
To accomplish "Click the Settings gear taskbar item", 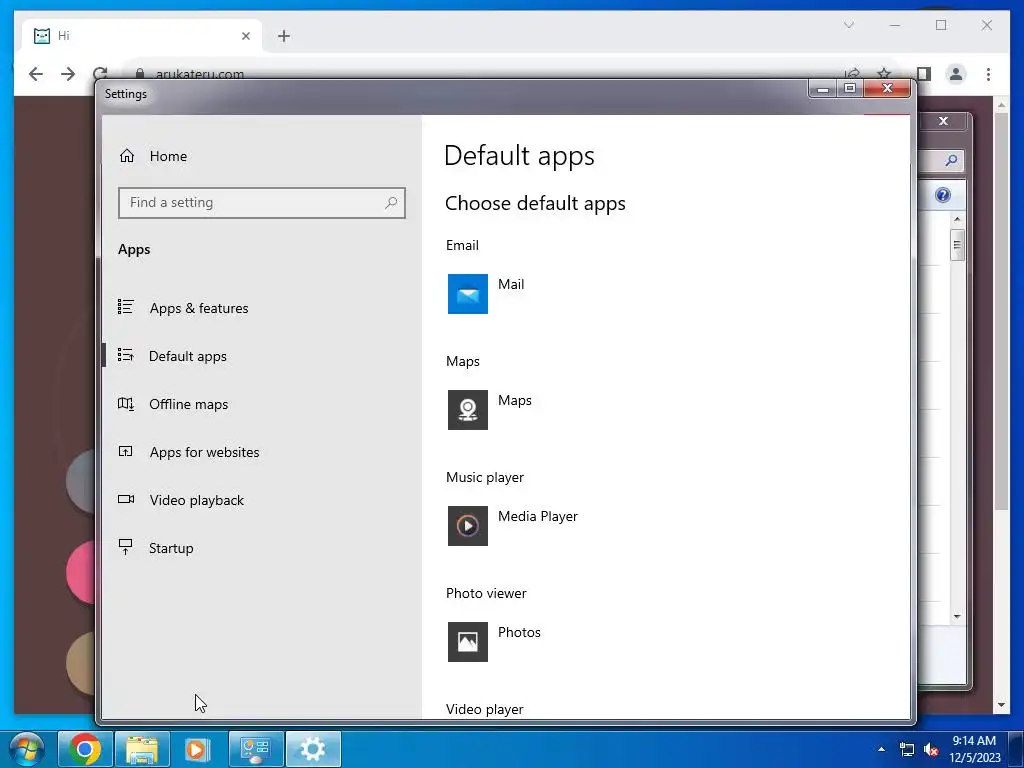I will coord(313,749).
